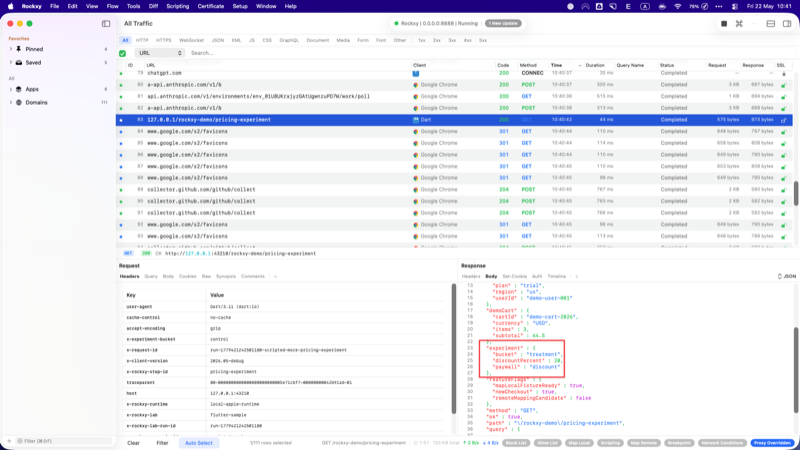800x450 pixels.
Task: Click the Domains globe icon in sidebar
Action: pyautogui.click(x=19, y=103)
